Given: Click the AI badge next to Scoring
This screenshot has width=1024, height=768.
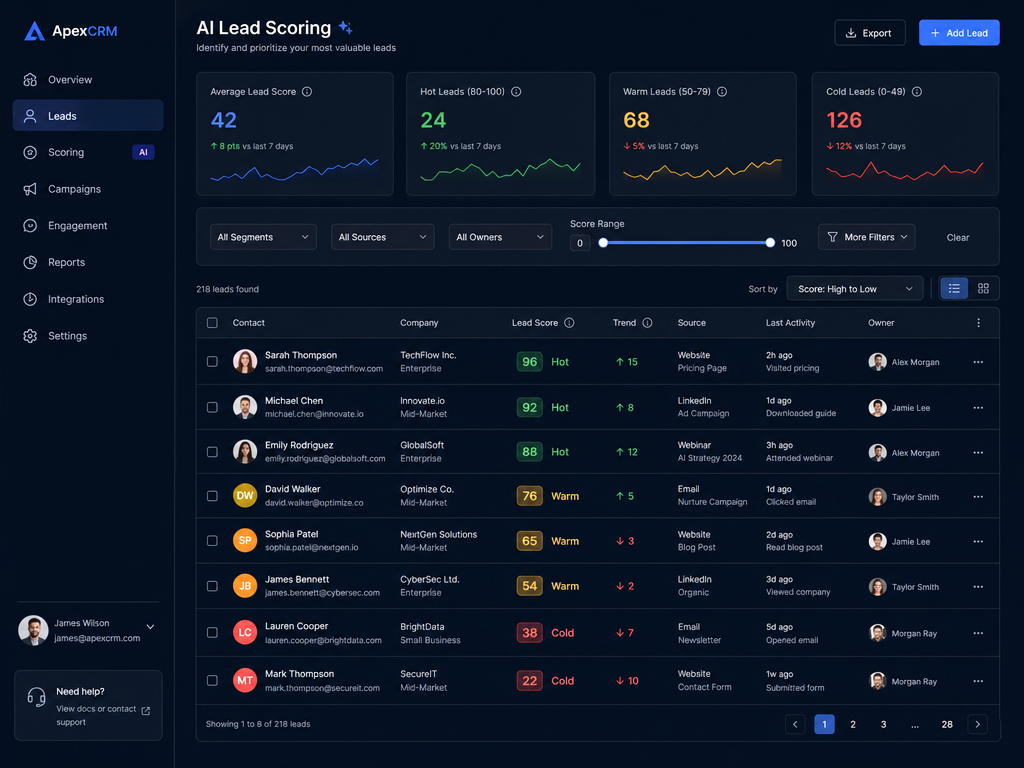Looking at the screenshot, I should (143, 152).
